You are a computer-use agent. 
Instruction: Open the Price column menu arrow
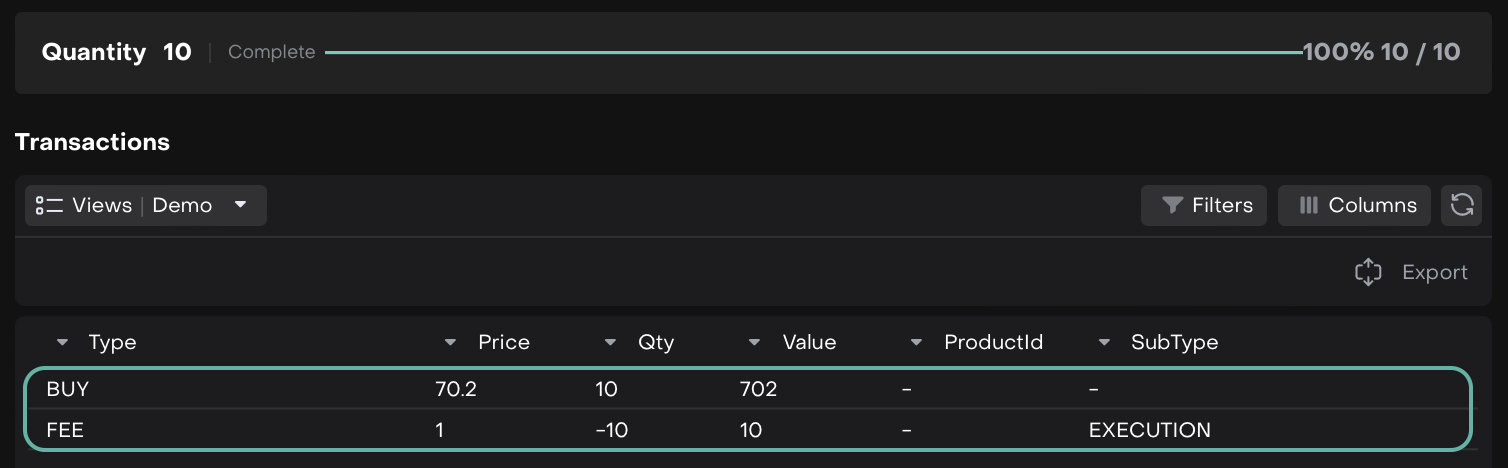pyautogui.click(x=451, y=342)
